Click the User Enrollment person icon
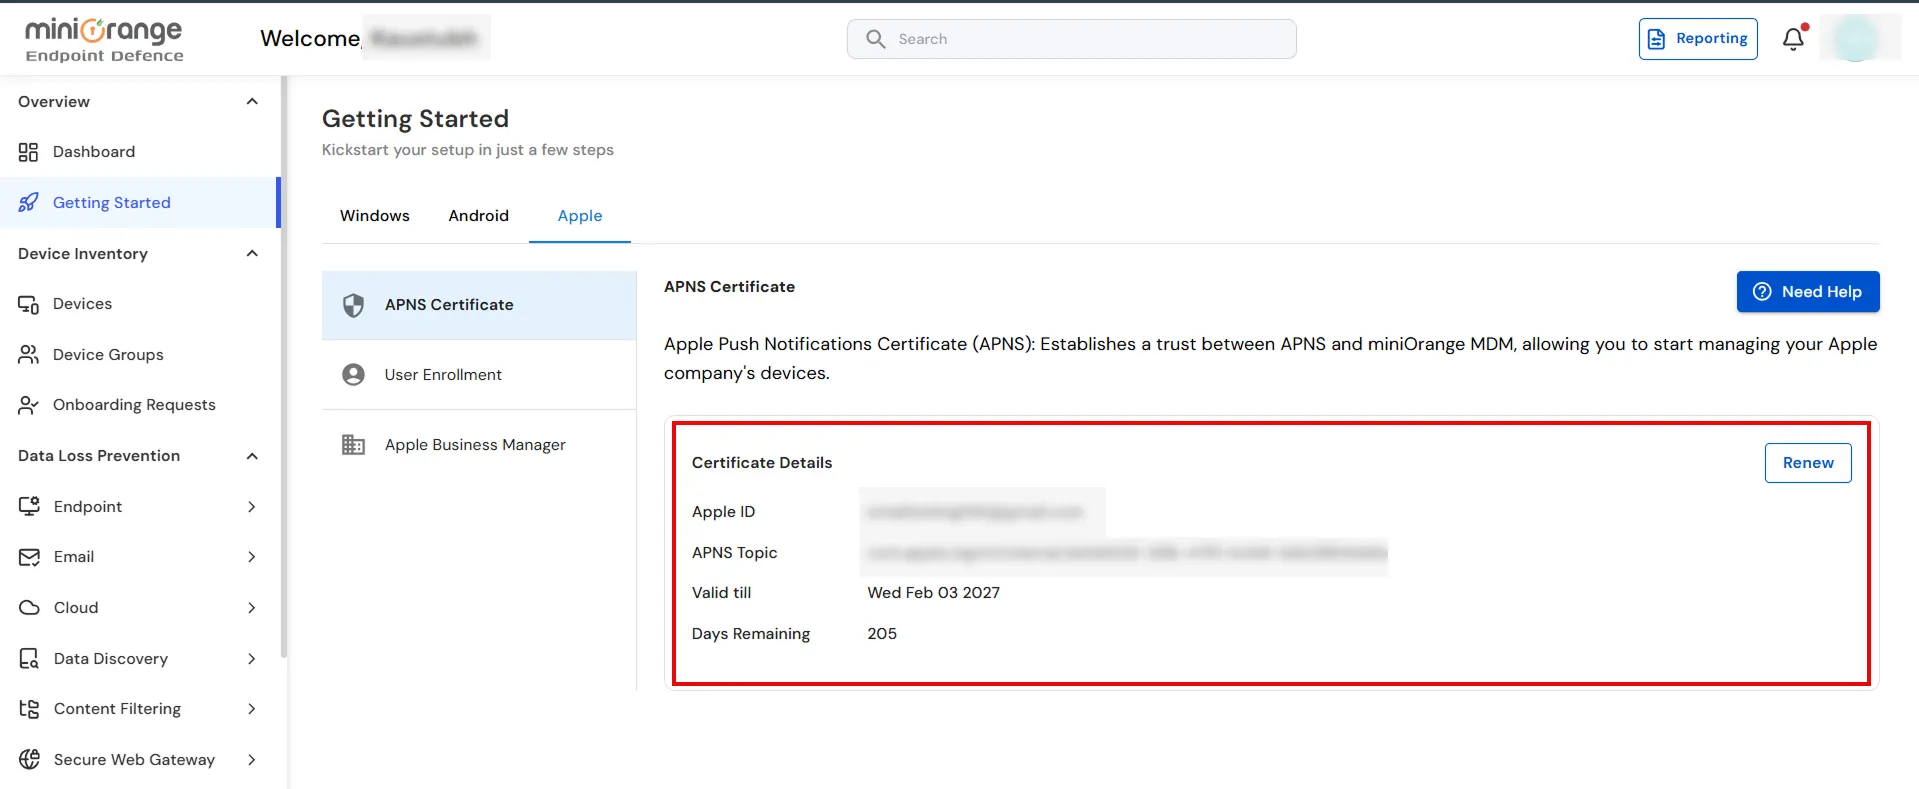Screen dimensions: 1919x789 [x=353, y=375]
